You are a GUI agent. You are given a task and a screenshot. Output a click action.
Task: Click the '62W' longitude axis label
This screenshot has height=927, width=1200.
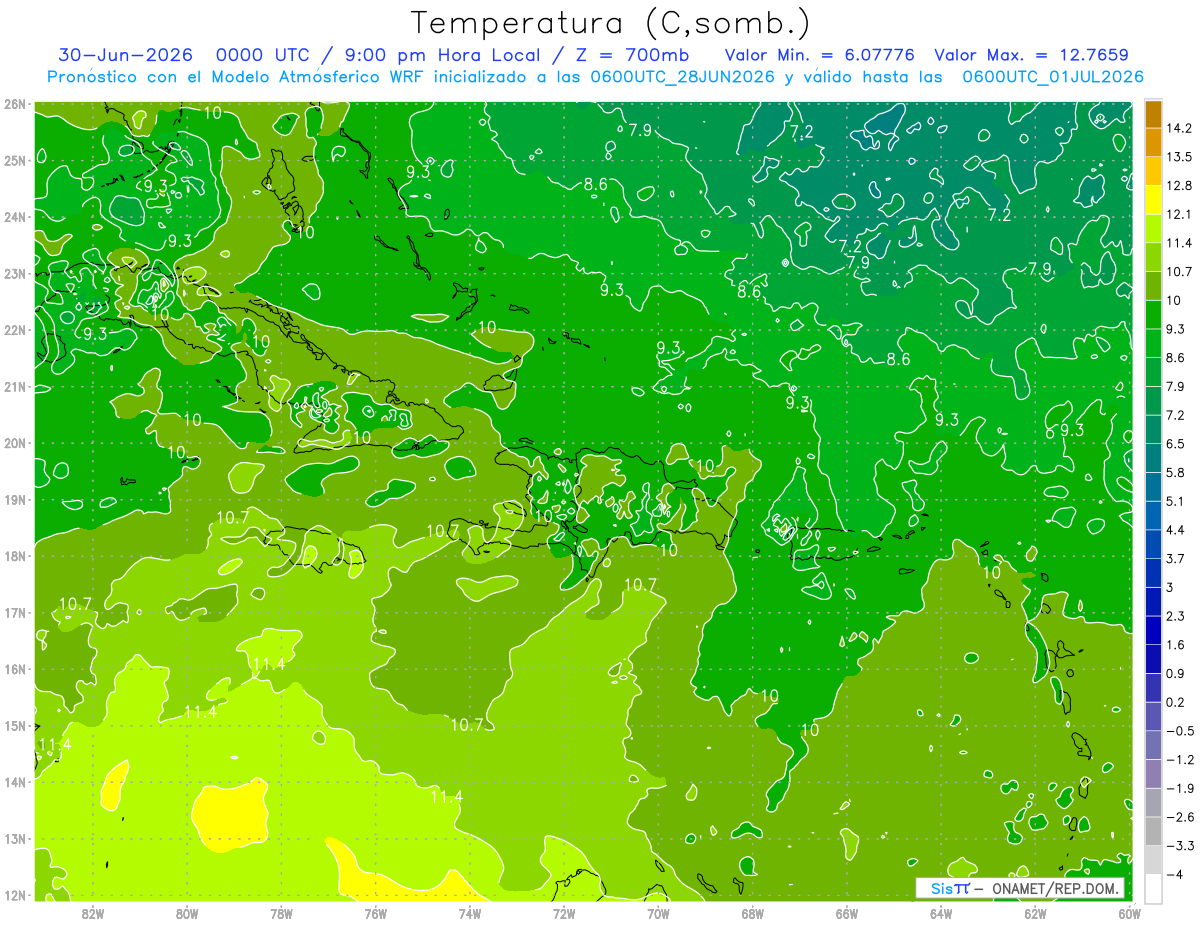pos(1035,913)
